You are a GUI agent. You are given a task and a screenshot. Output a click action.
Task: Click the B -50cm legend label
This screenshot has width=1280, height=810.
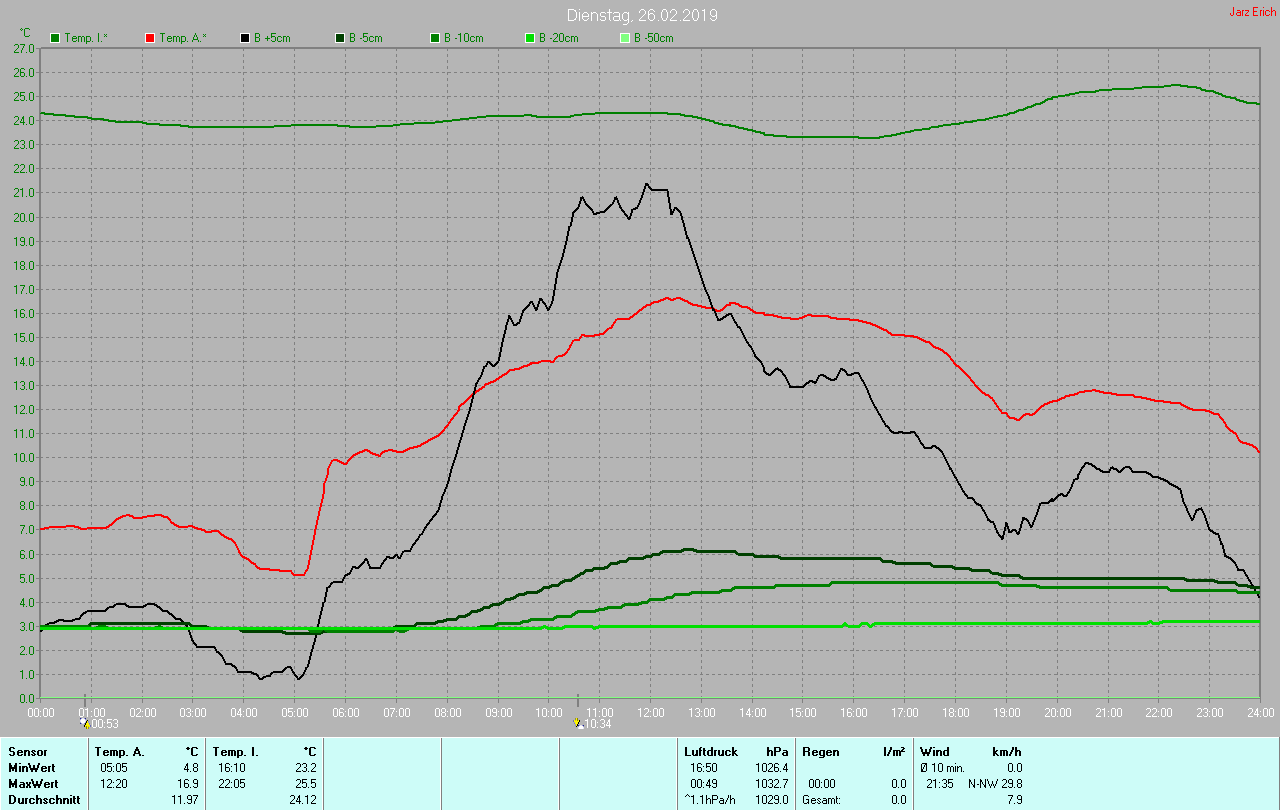[x=653, y=38]
